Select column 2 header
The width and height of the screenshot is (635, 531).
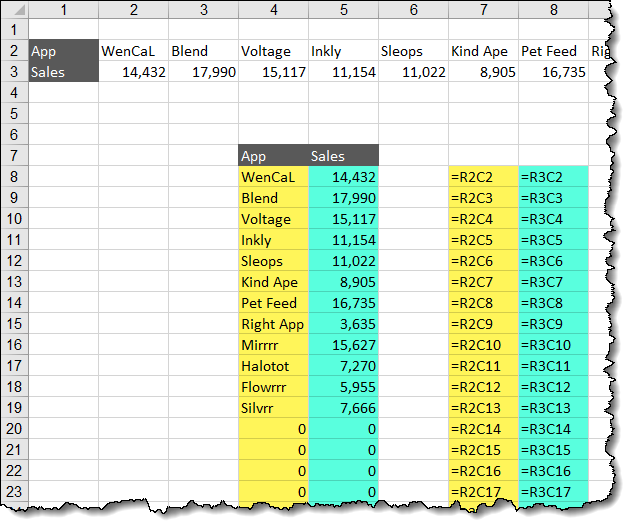coord(133,9)
